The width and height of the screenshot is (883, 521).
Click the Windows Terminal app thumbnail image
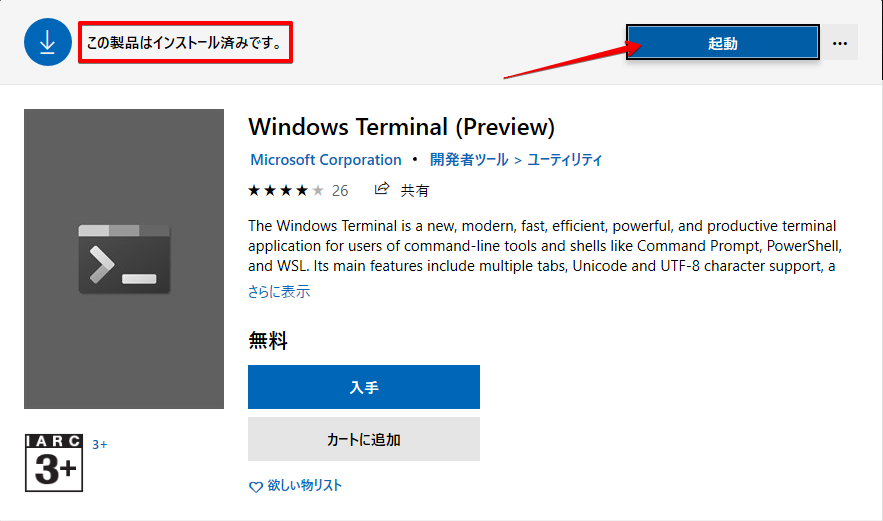pos(124,259)
